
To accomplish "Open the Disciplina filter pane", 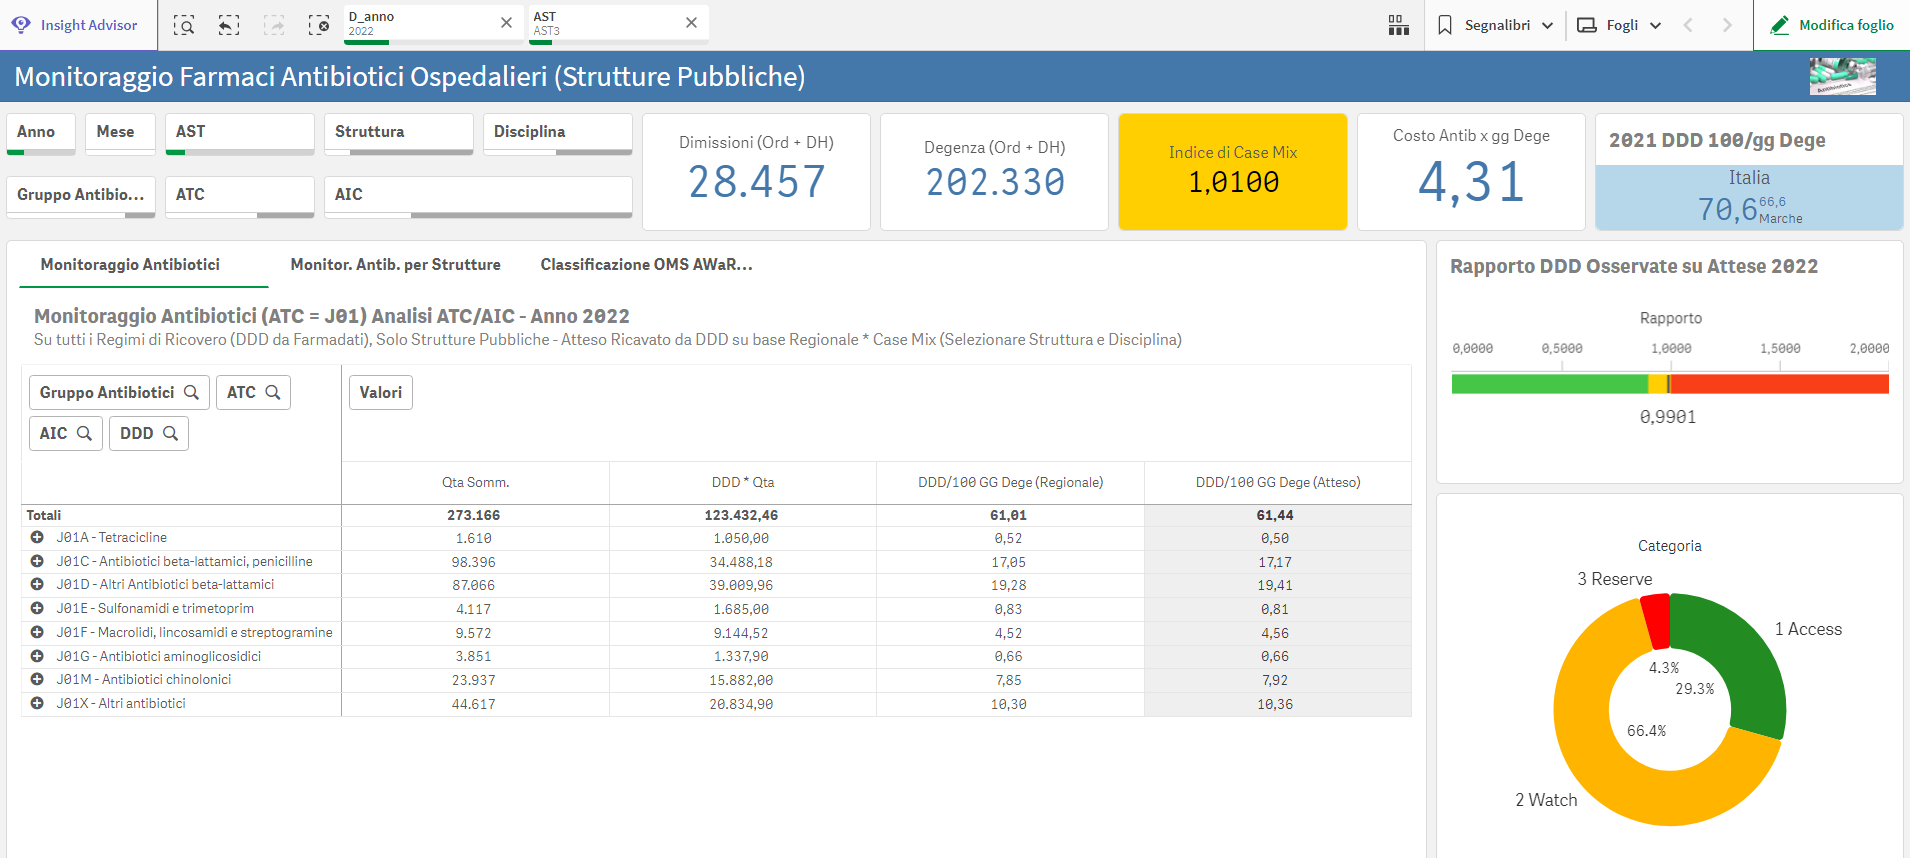I will pos(557,133).
